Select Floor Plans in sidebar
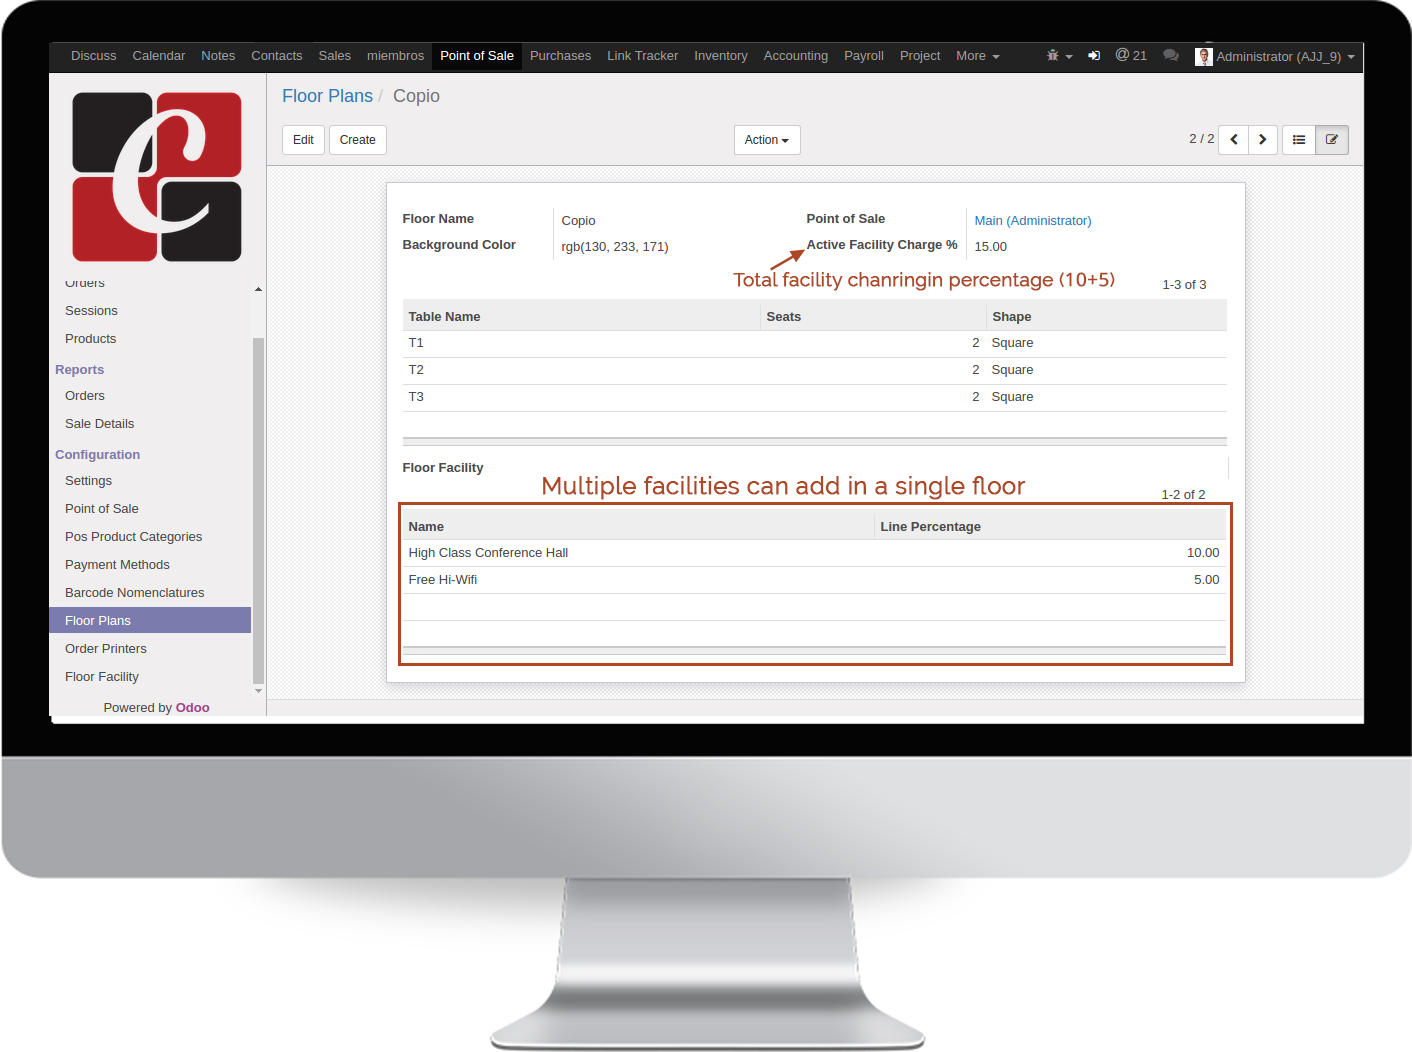Image resolution: width=1412 pixels, height=1052 pixels. pos(150,620)
